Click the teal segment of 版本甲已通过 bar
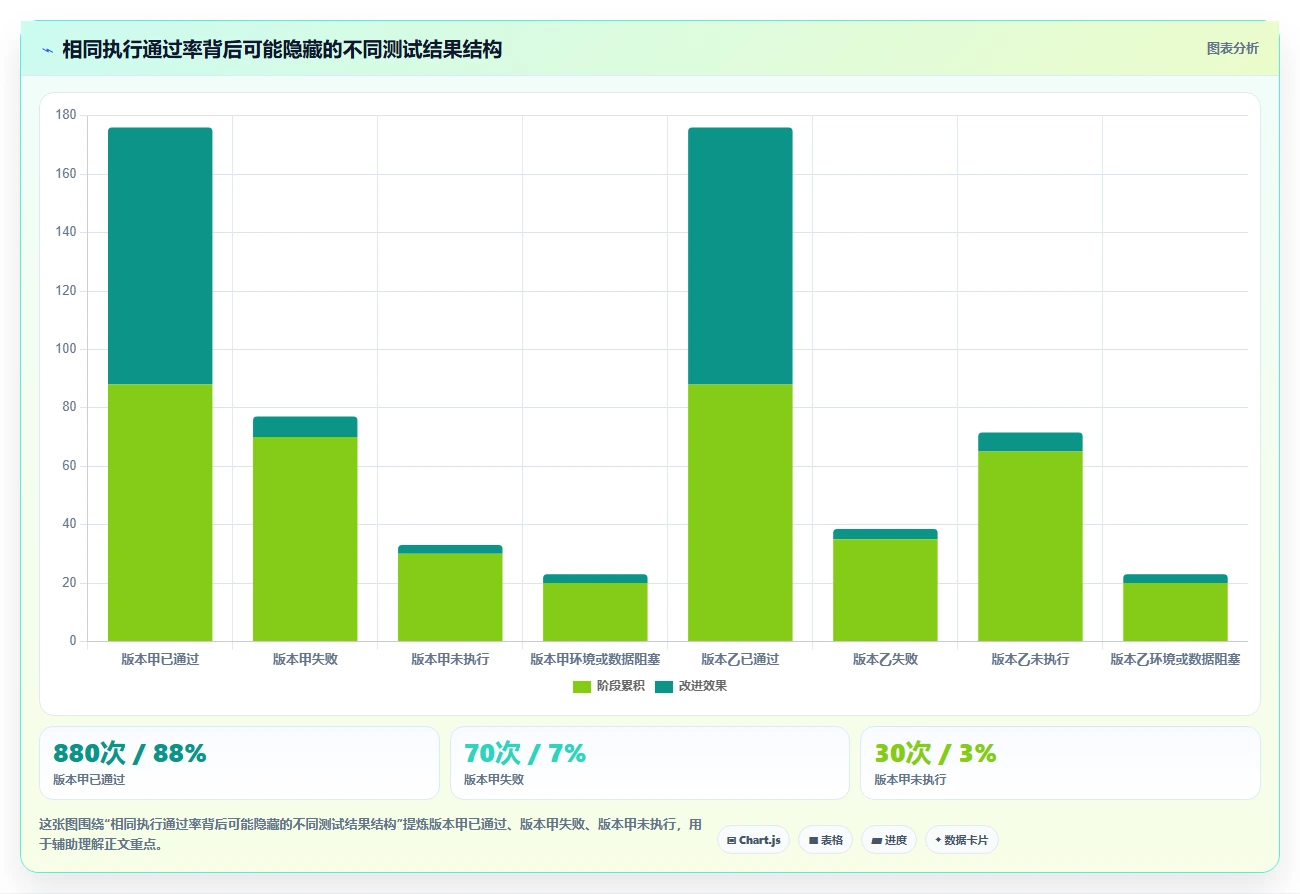 point(160,256)
